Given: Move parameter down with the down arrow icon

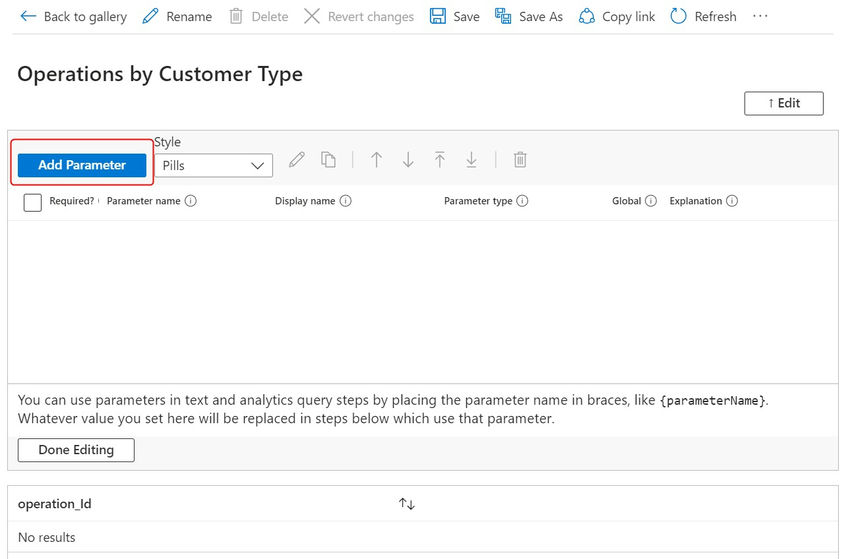Looking at the screenshot, I should coord(408,159).
